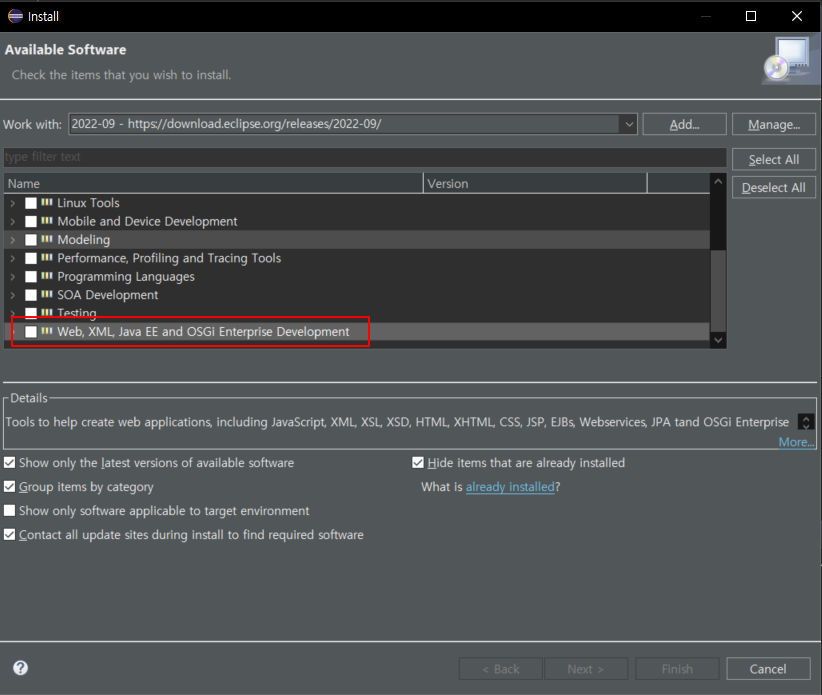Click the Name column header

point(213,183)
